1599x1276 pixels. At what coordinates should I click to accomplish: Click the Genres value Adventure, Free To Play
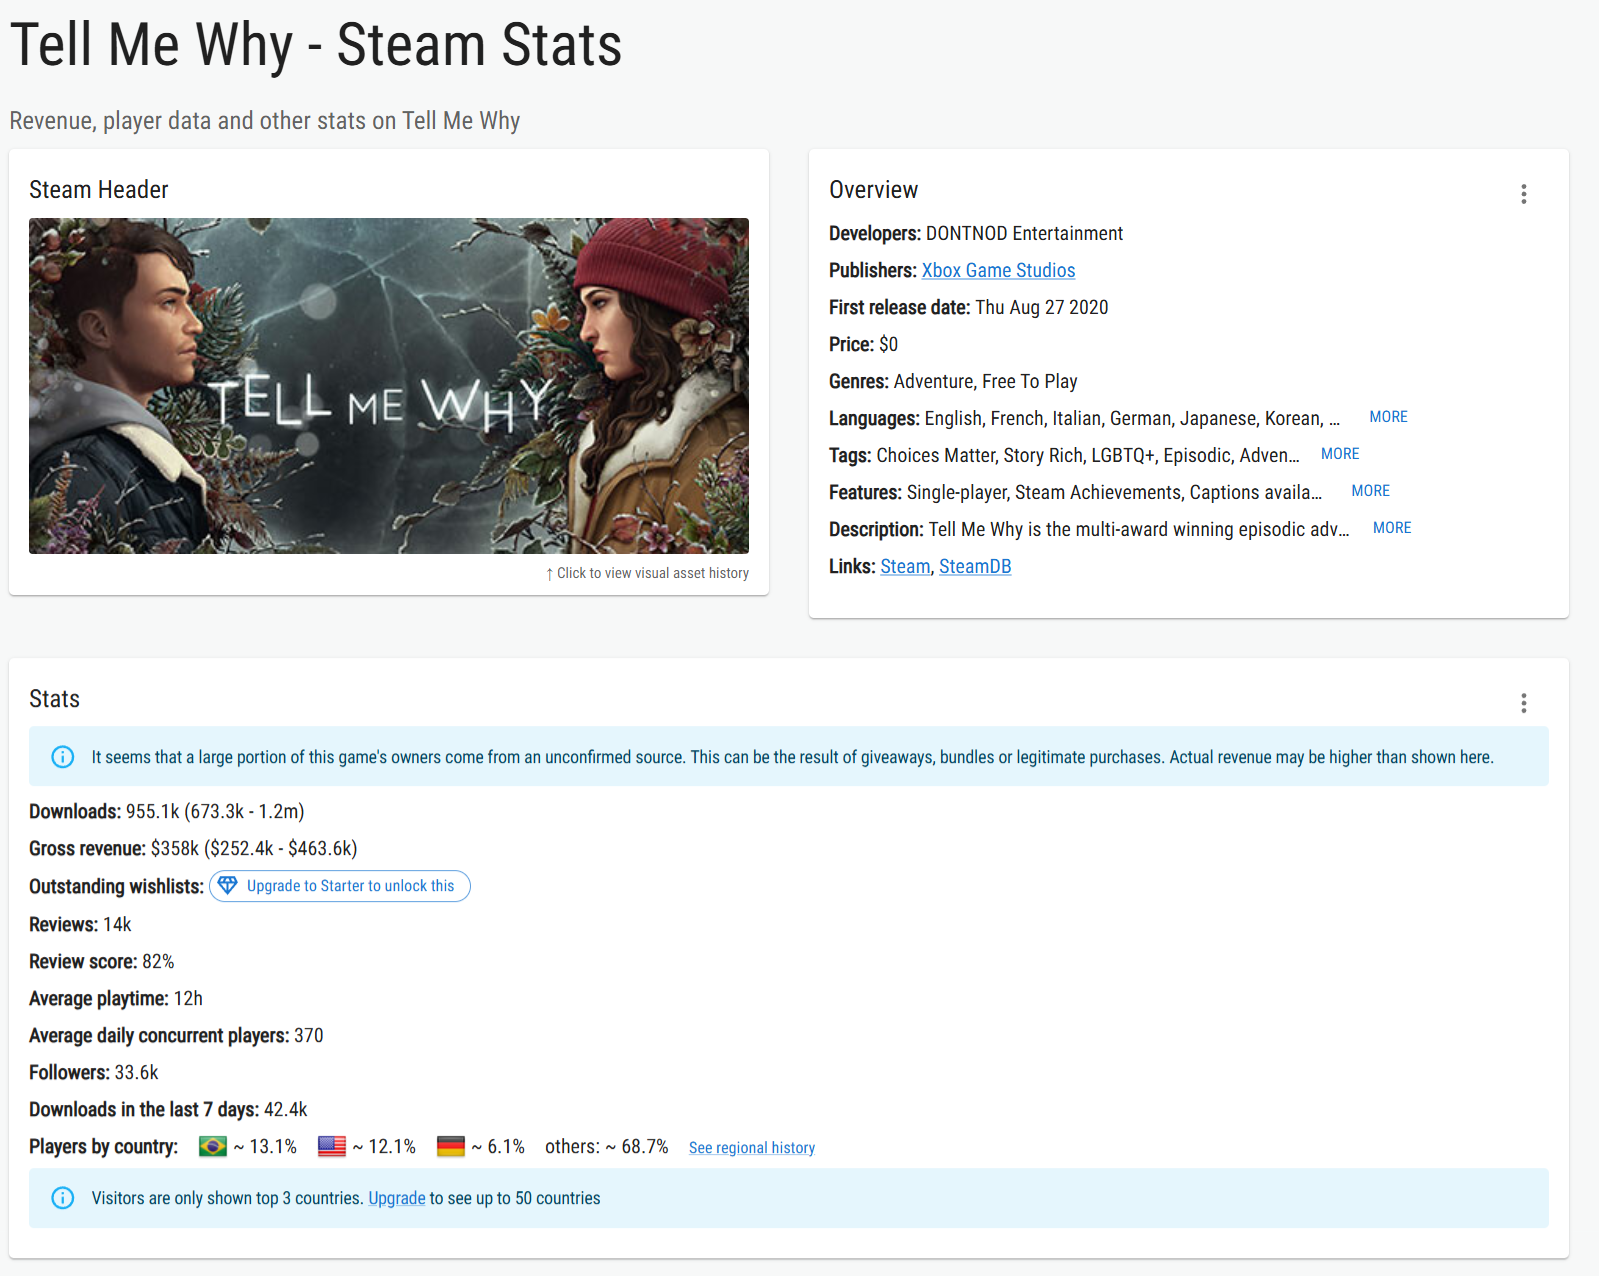point(985,382)
